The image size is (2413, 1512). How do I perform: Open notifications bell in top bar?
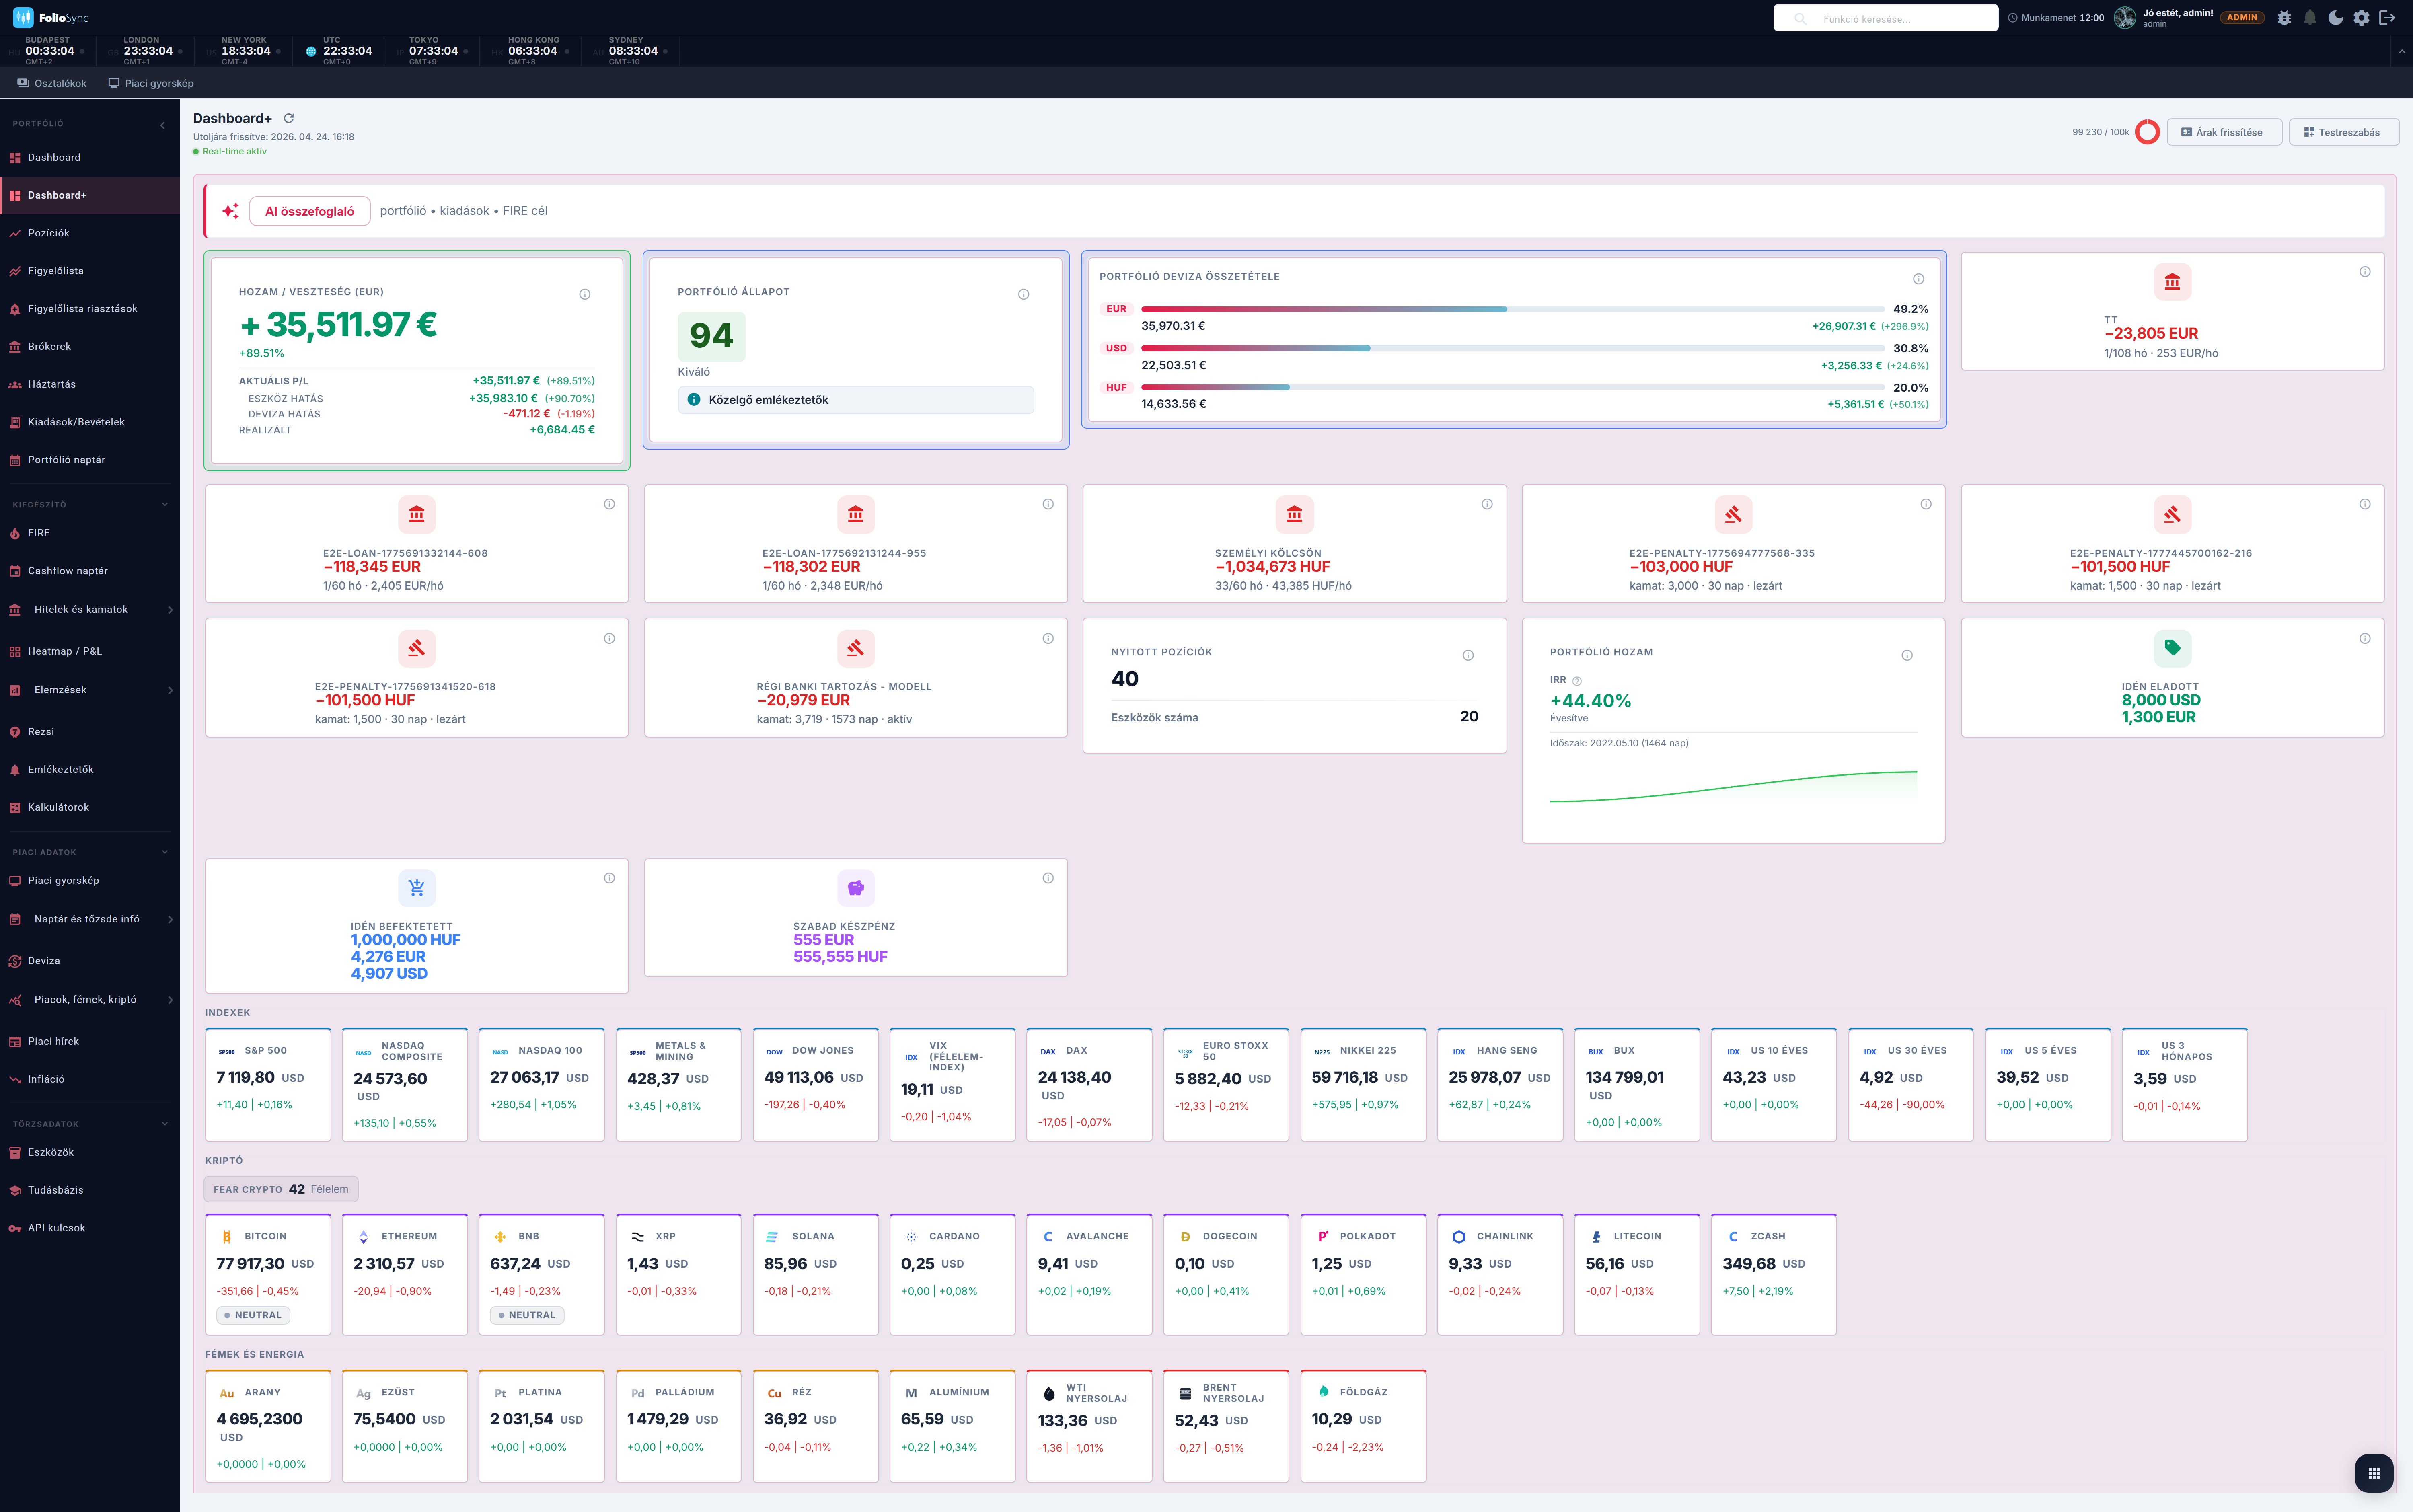(2310, 18)
